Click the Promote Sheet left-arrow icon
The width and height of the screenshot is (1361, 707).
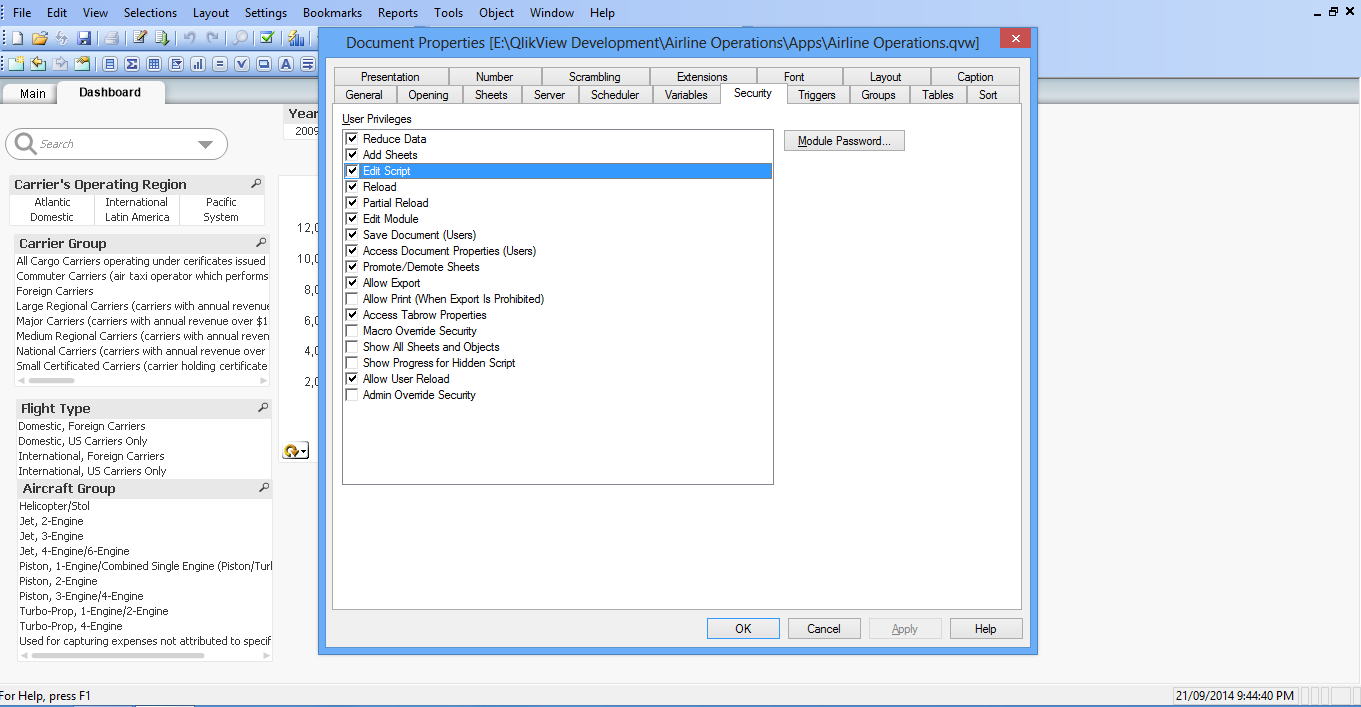pyautogui.click(x=38, y=64)
